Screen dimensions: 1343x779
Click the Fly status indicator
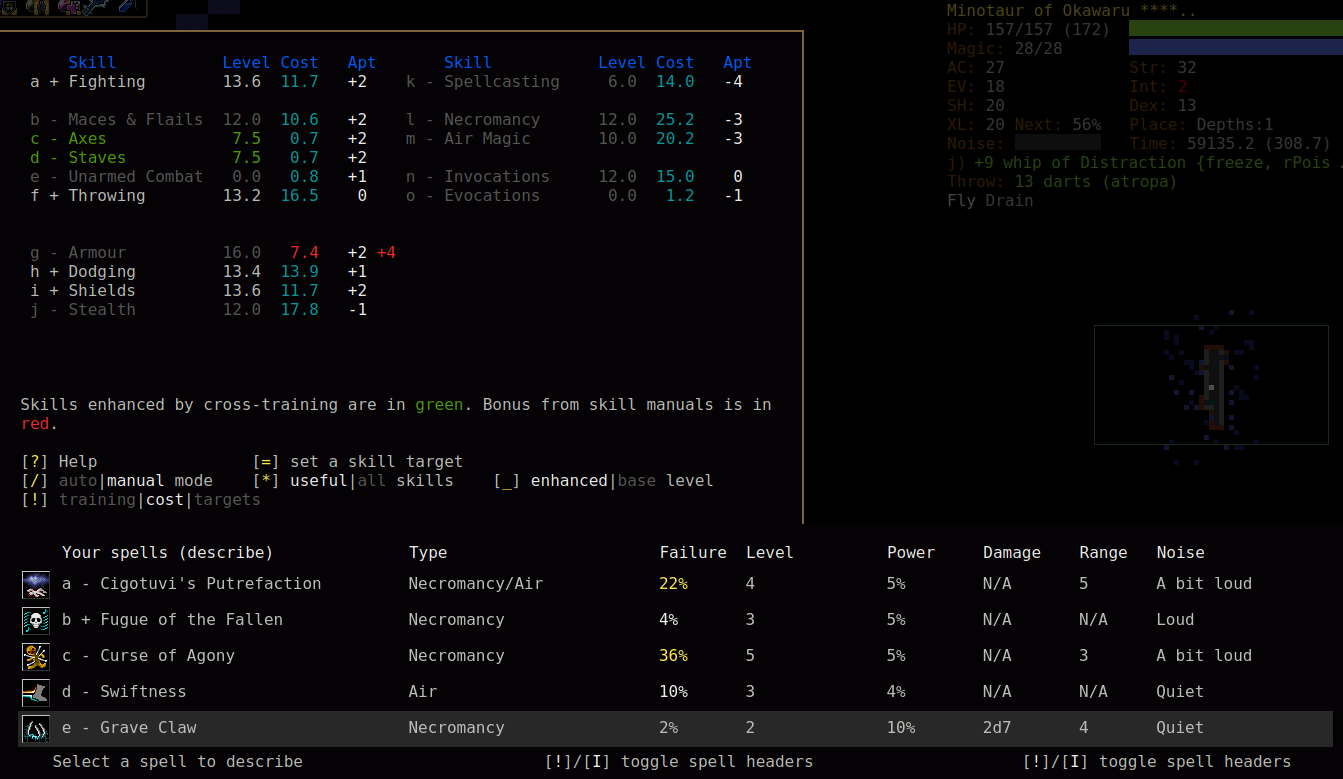coord(961,201)
